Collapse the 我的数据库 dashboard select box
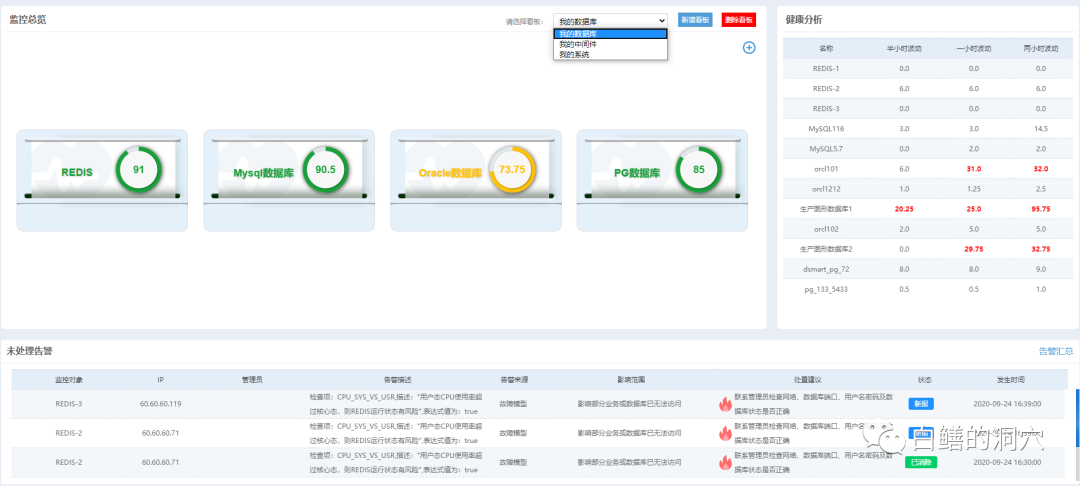1080x486 pixels. [x=610, y=20]
